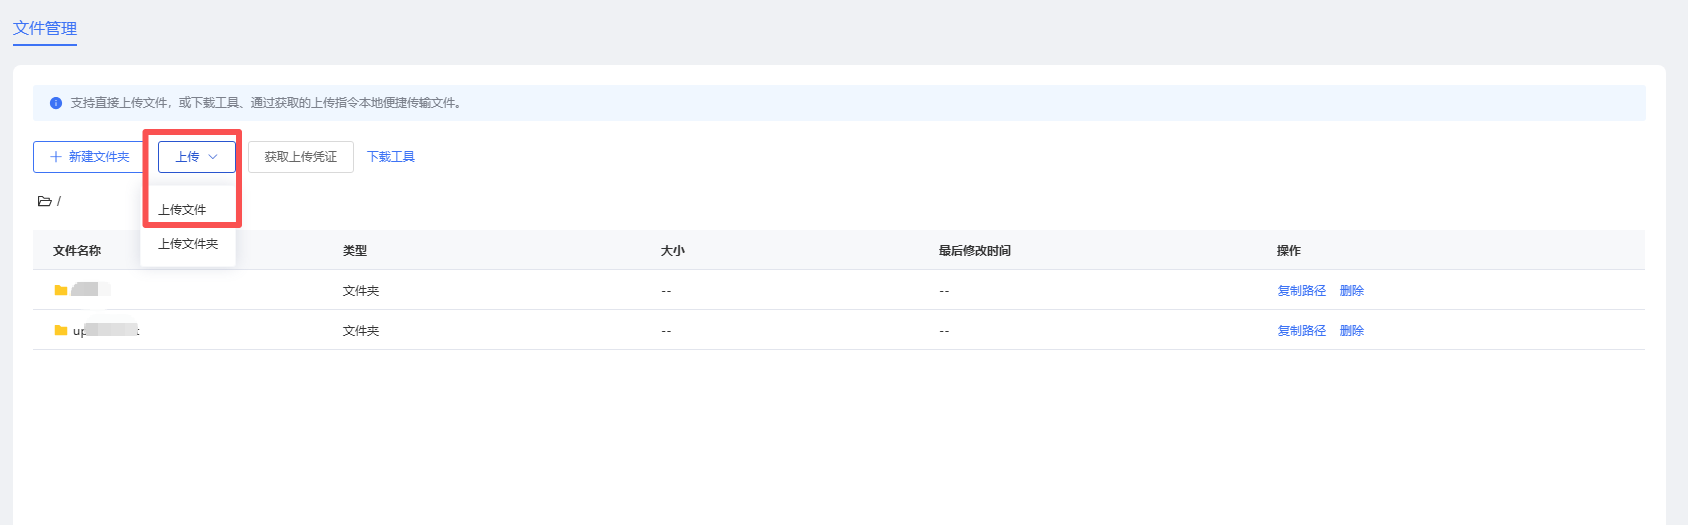Click 复制路径 for the first folder

(1301, 291)
